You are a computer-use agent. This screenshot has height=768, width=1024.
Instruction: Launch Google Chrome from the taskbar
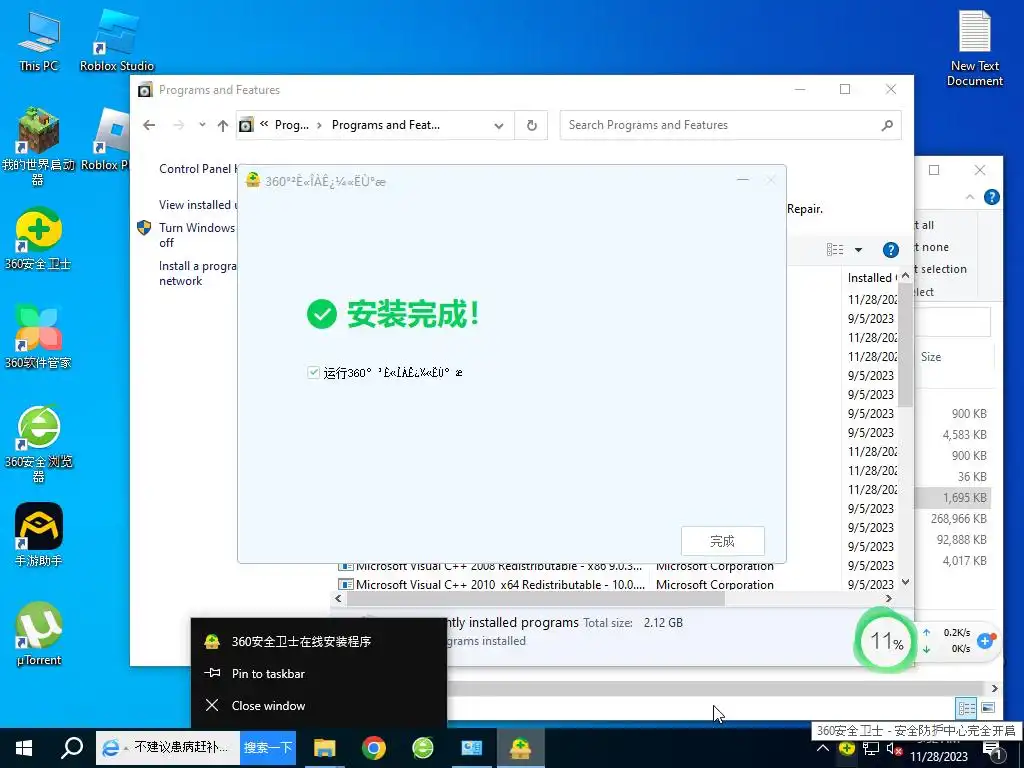point(374,748)
